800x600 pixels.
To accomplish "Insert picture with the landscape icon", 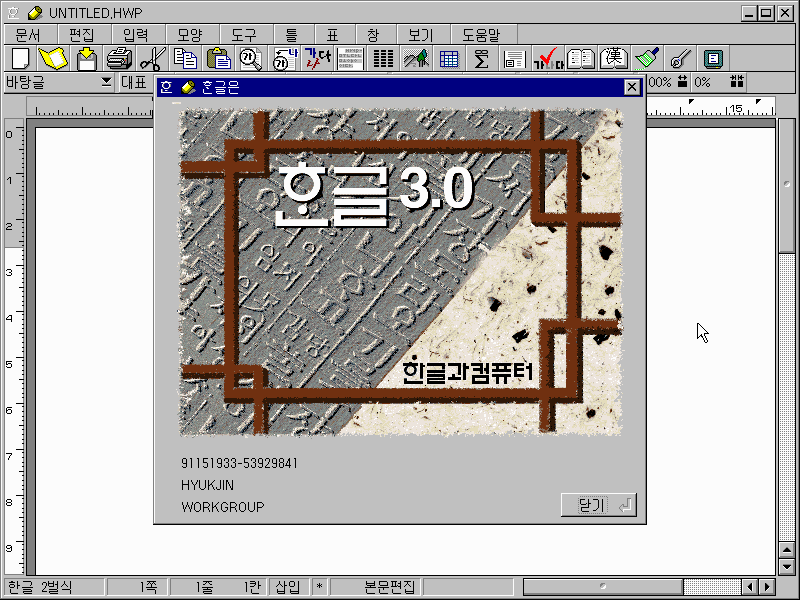I will pos(416,59).
